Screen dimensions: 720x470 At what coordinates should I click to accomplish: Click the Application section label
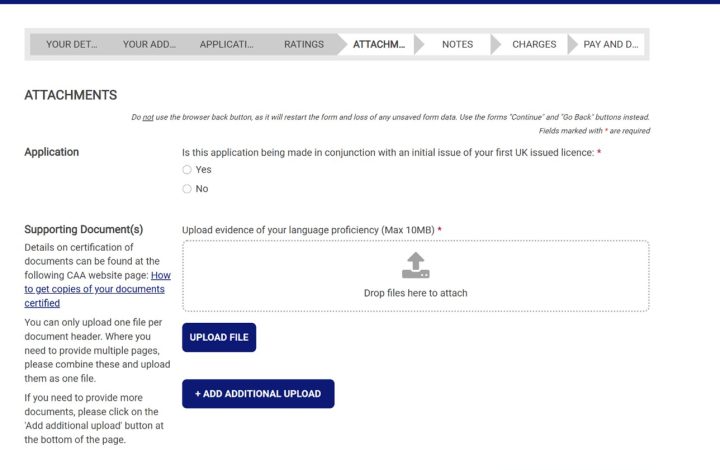pyautogui.click(x=51, y=152)
